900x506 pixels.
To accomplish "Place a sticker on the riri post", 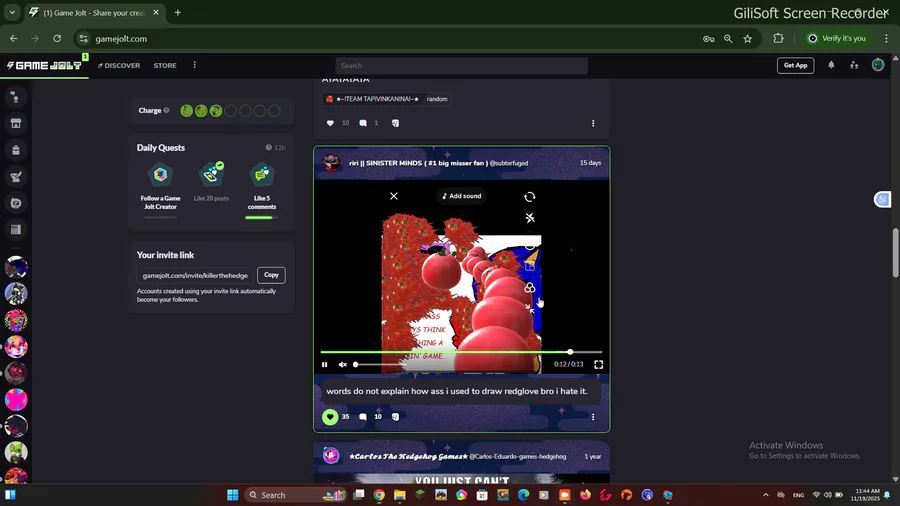I will (395, 417).
